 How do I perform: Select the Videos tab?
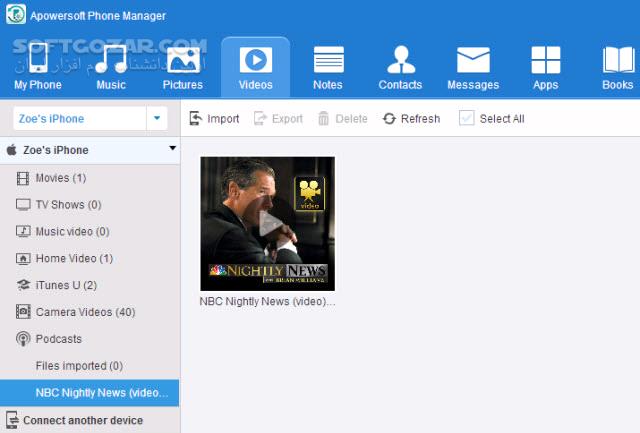[256, 67]
